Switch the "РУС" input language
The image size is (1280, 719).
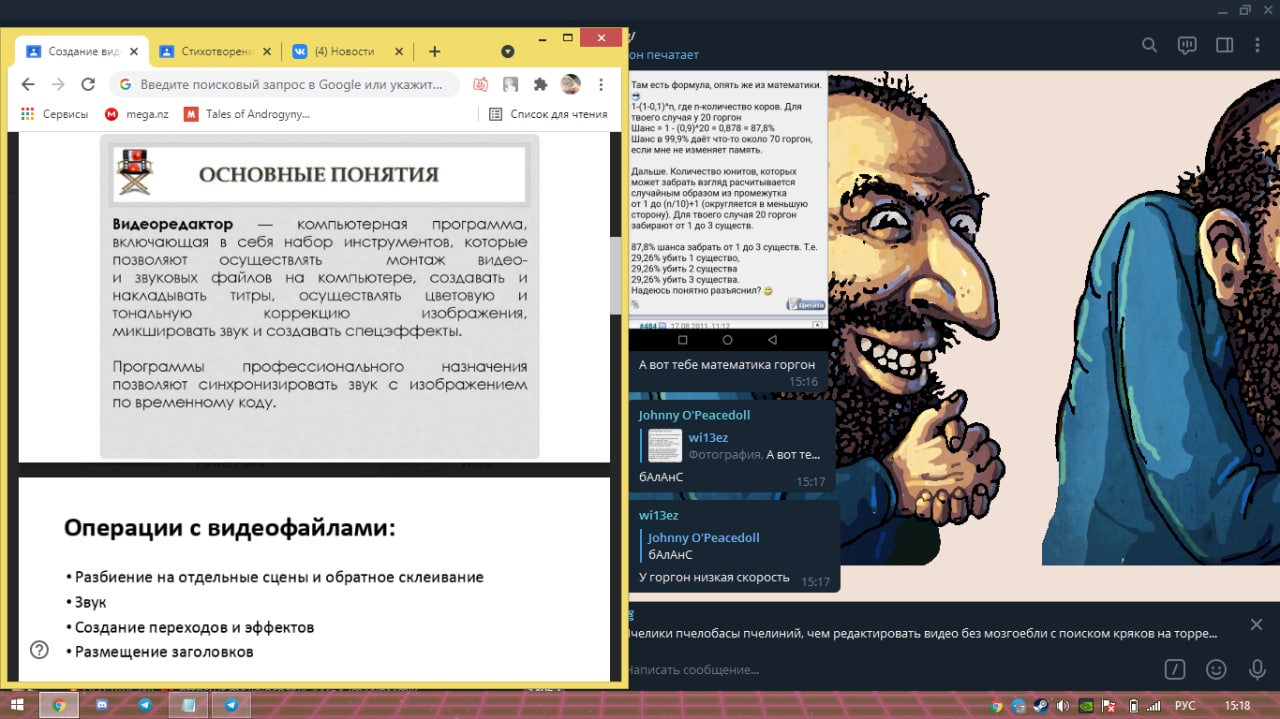[x=1184, y=705]
